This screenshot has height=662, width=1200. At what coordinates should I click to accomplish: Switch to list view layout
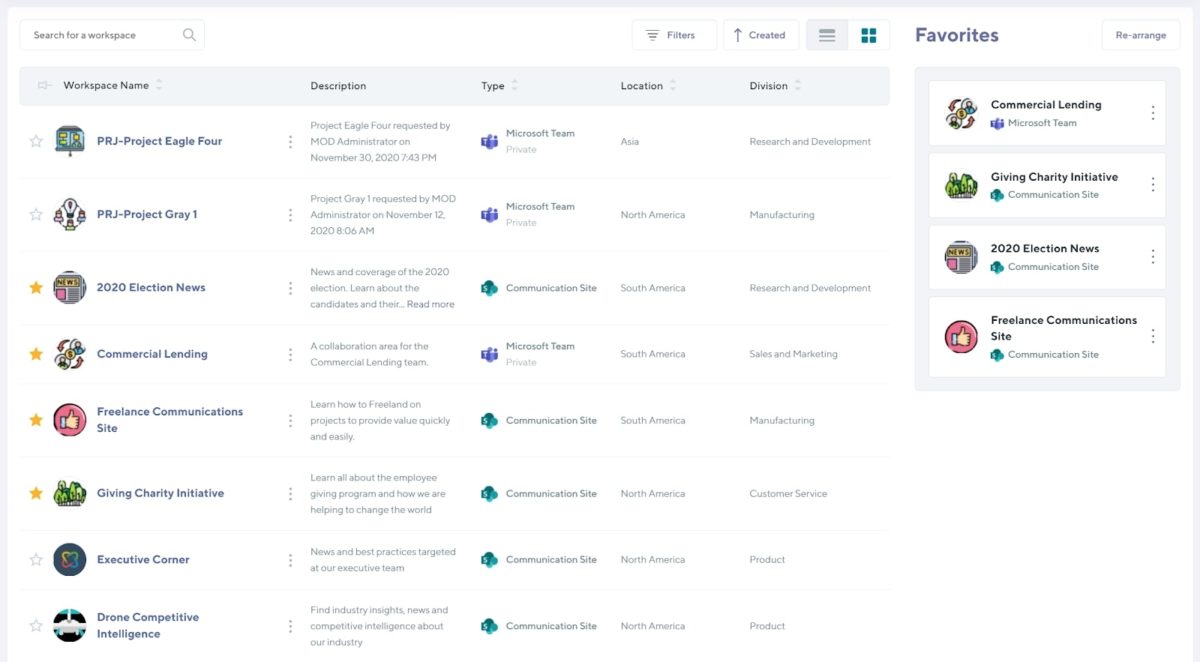(826, 34)
